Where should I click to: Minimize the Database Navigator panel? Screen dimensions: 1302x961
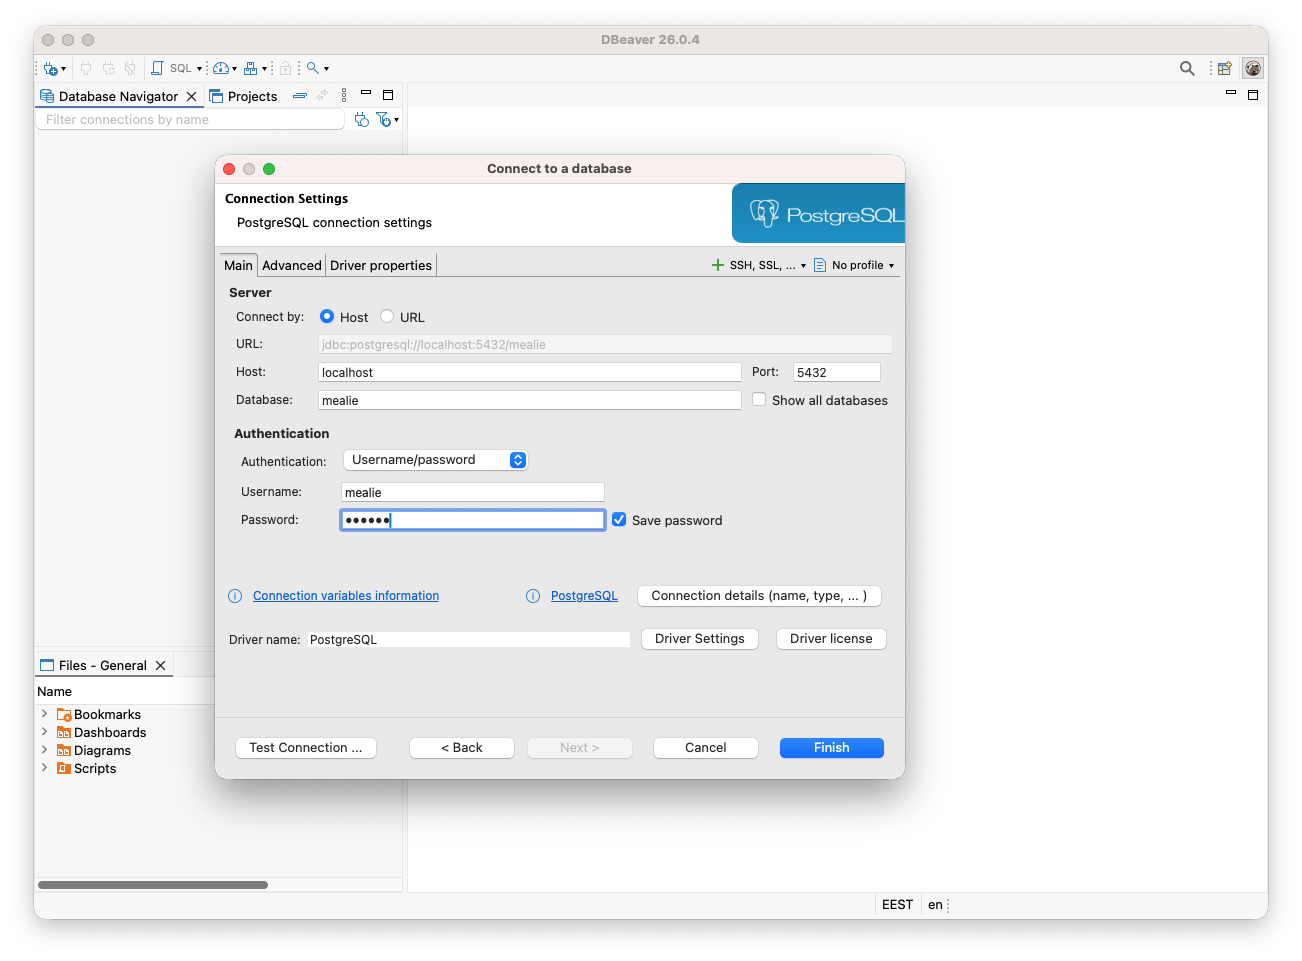(366, 93)
